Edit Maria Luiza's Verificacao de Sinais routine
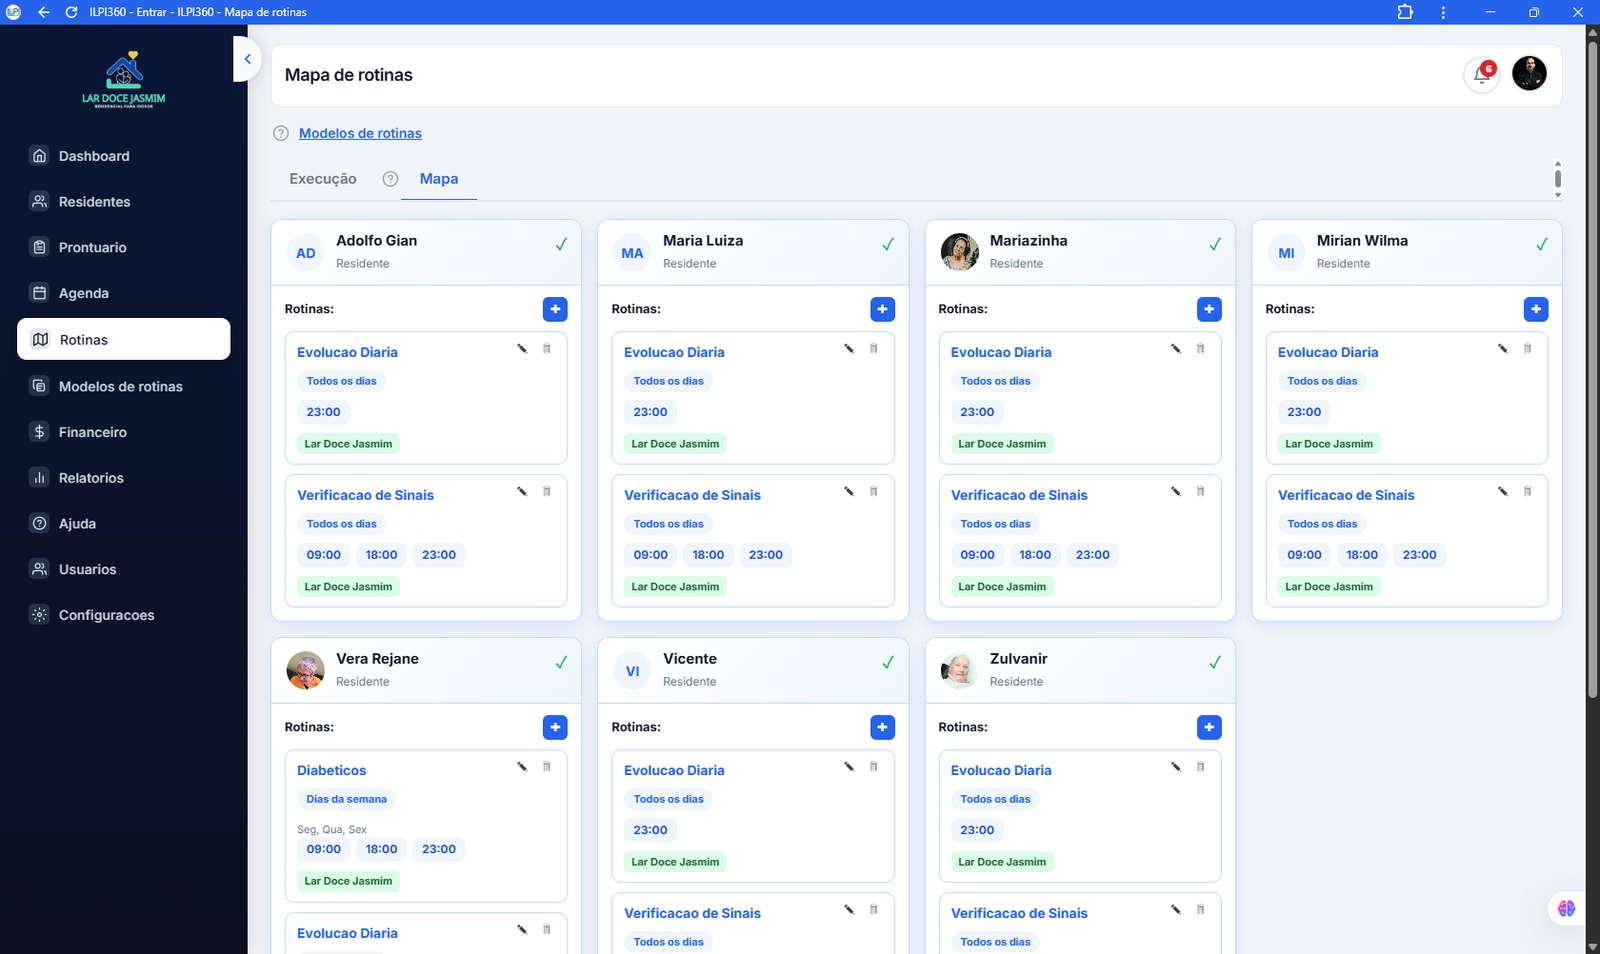Image resolution: width=1600 pixels, height=954 pixels. [x=849, y=492]
